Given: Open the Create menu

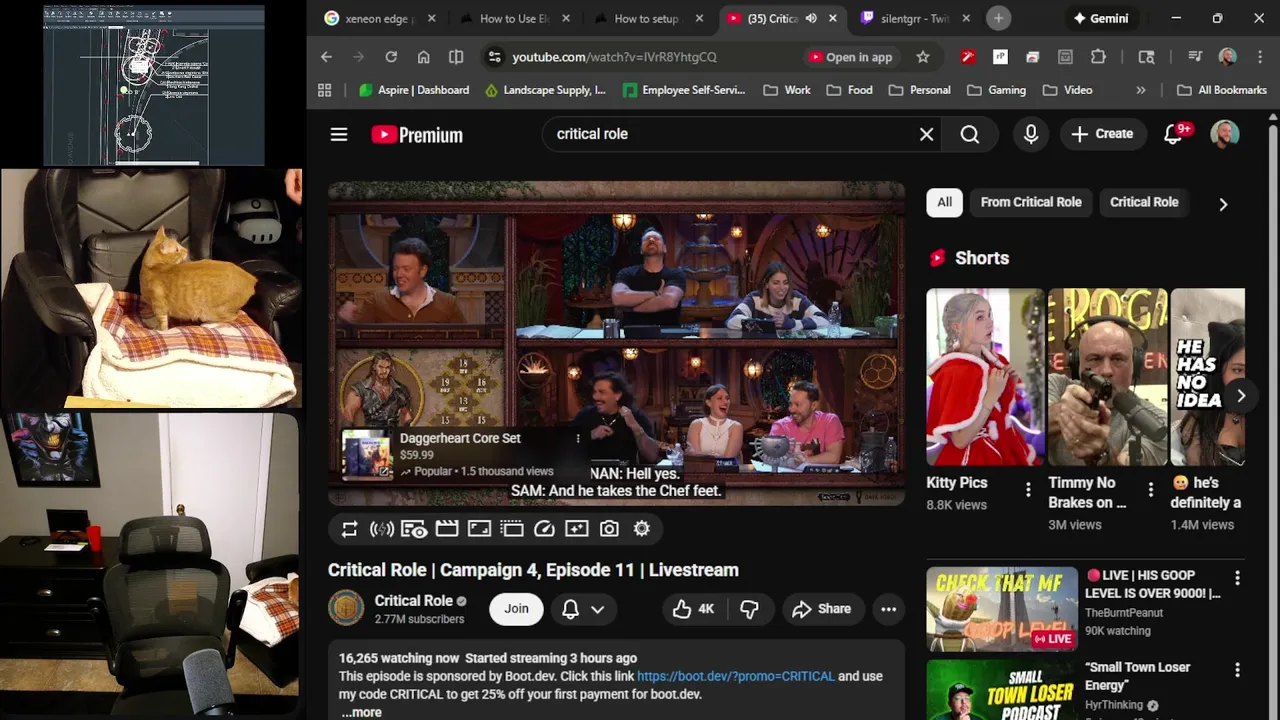Looking at the screenshot, I should click(x=1102, y=134).
